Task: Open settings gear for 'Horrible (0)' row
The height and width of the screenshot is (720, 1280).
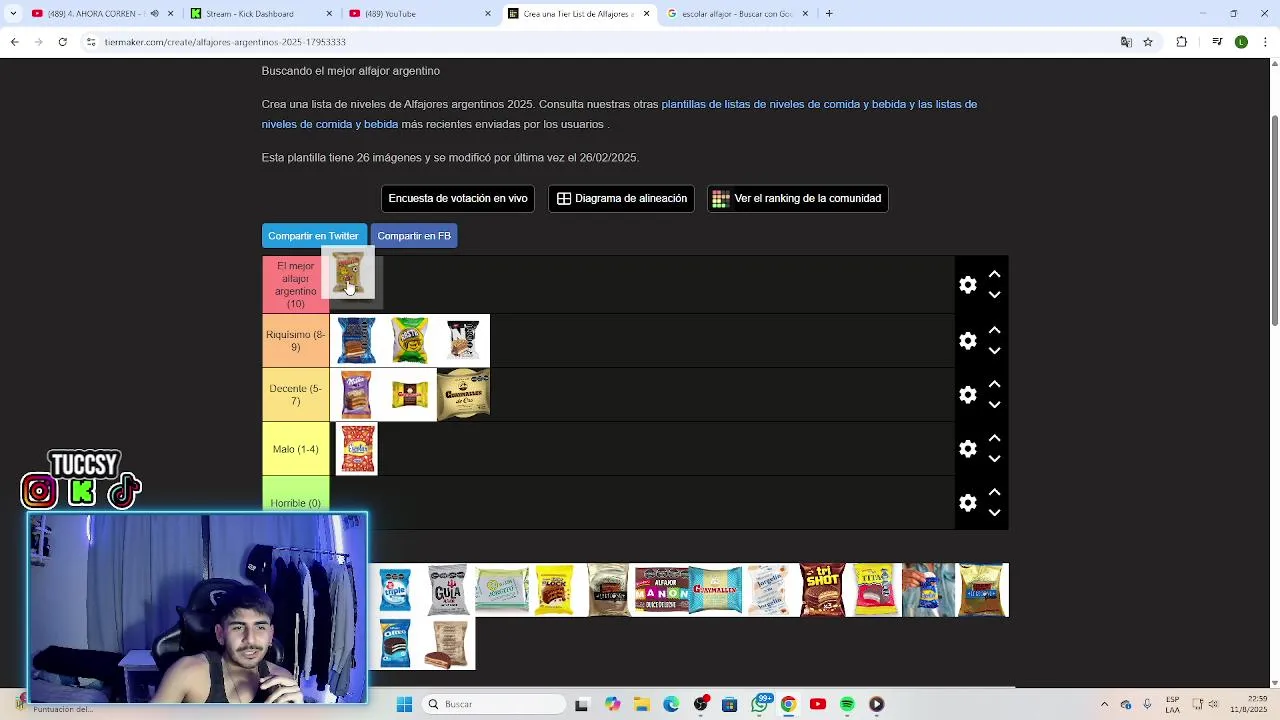Action: pyautogui.click(x=967, y=503)
